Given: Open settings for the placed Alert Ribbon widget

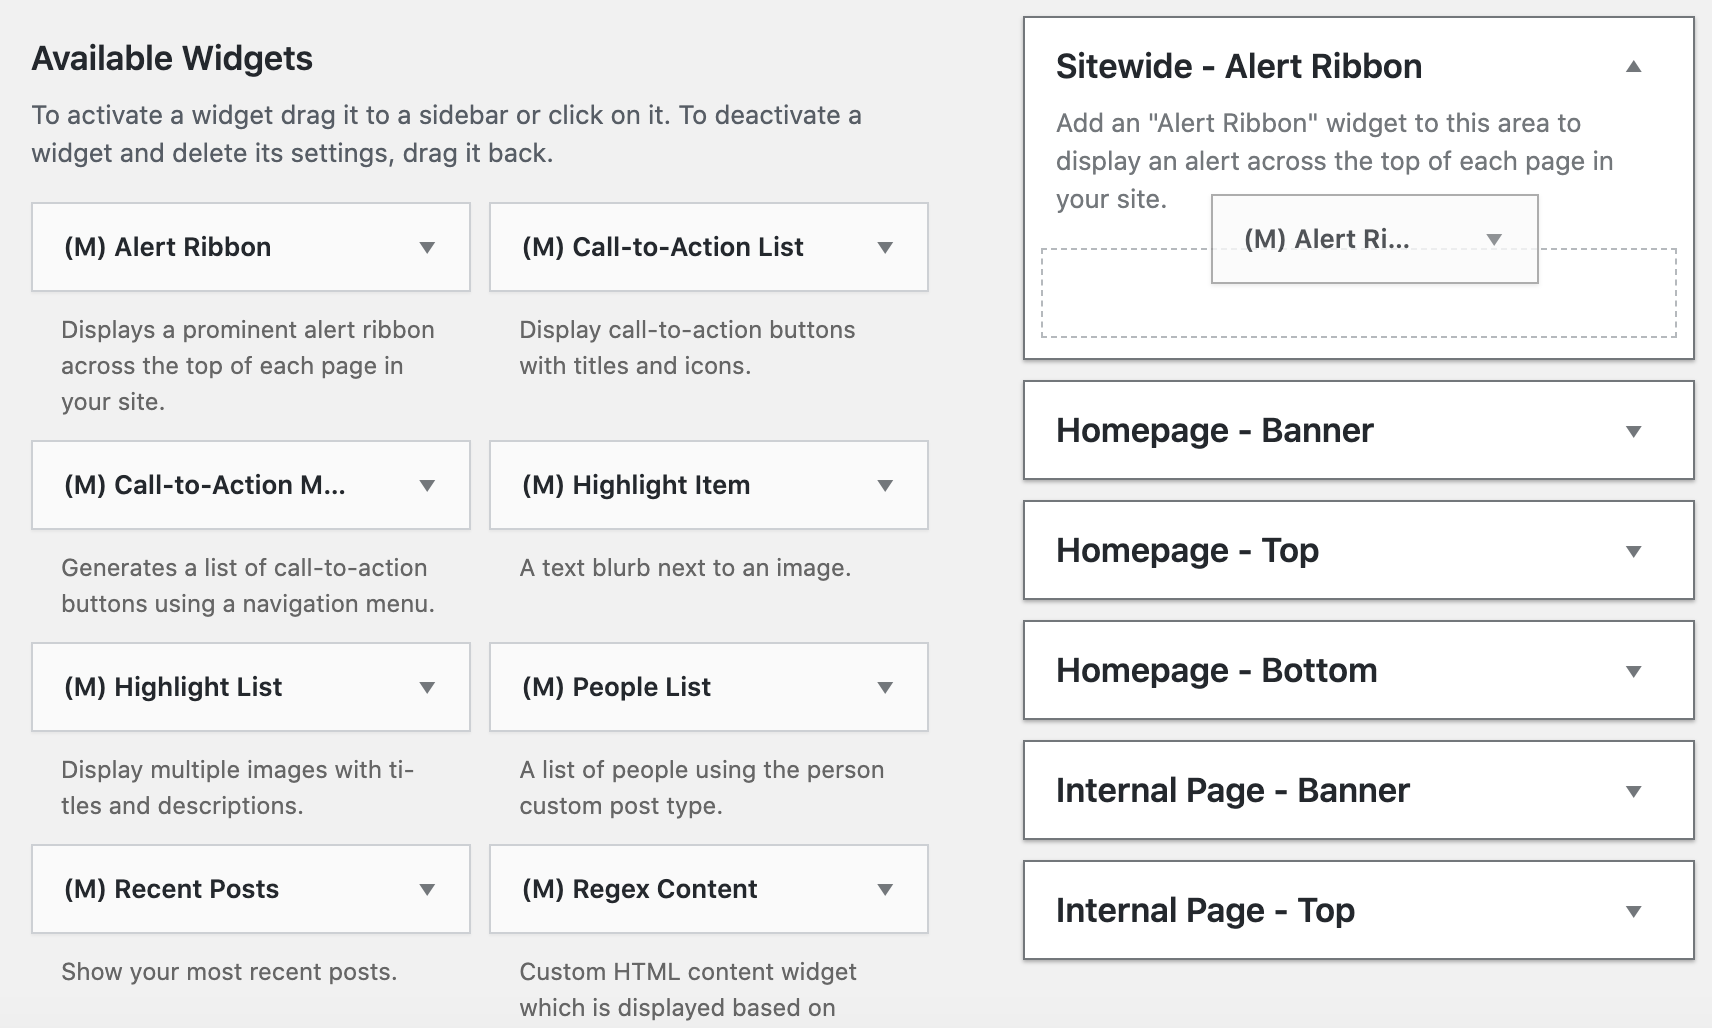Looking at the screenshot, I should pyautogui.click(x=1495, y=239).
